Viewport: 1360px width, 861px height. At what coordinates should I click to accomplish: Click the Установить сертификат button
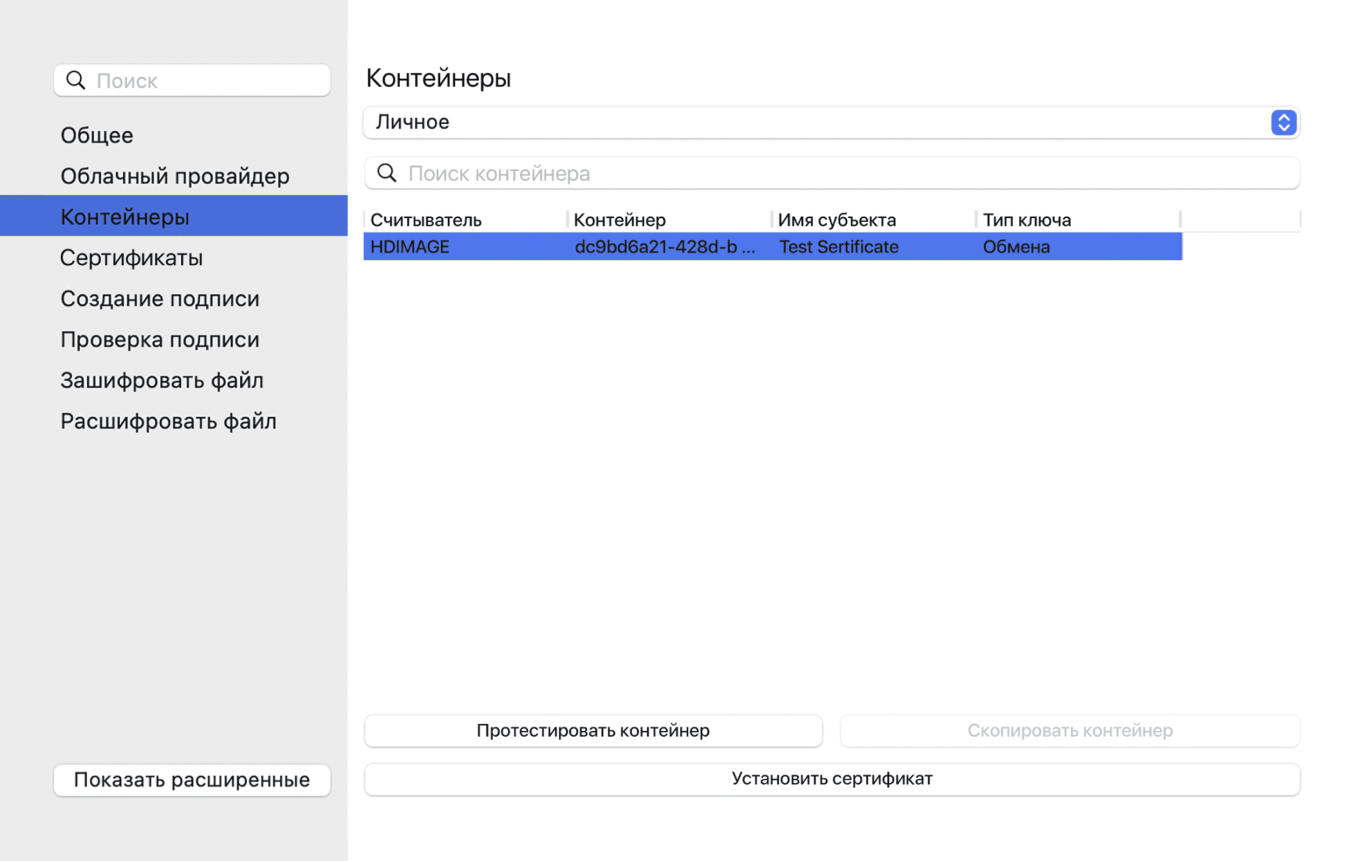pyautogui.click(x=831, y=779)
